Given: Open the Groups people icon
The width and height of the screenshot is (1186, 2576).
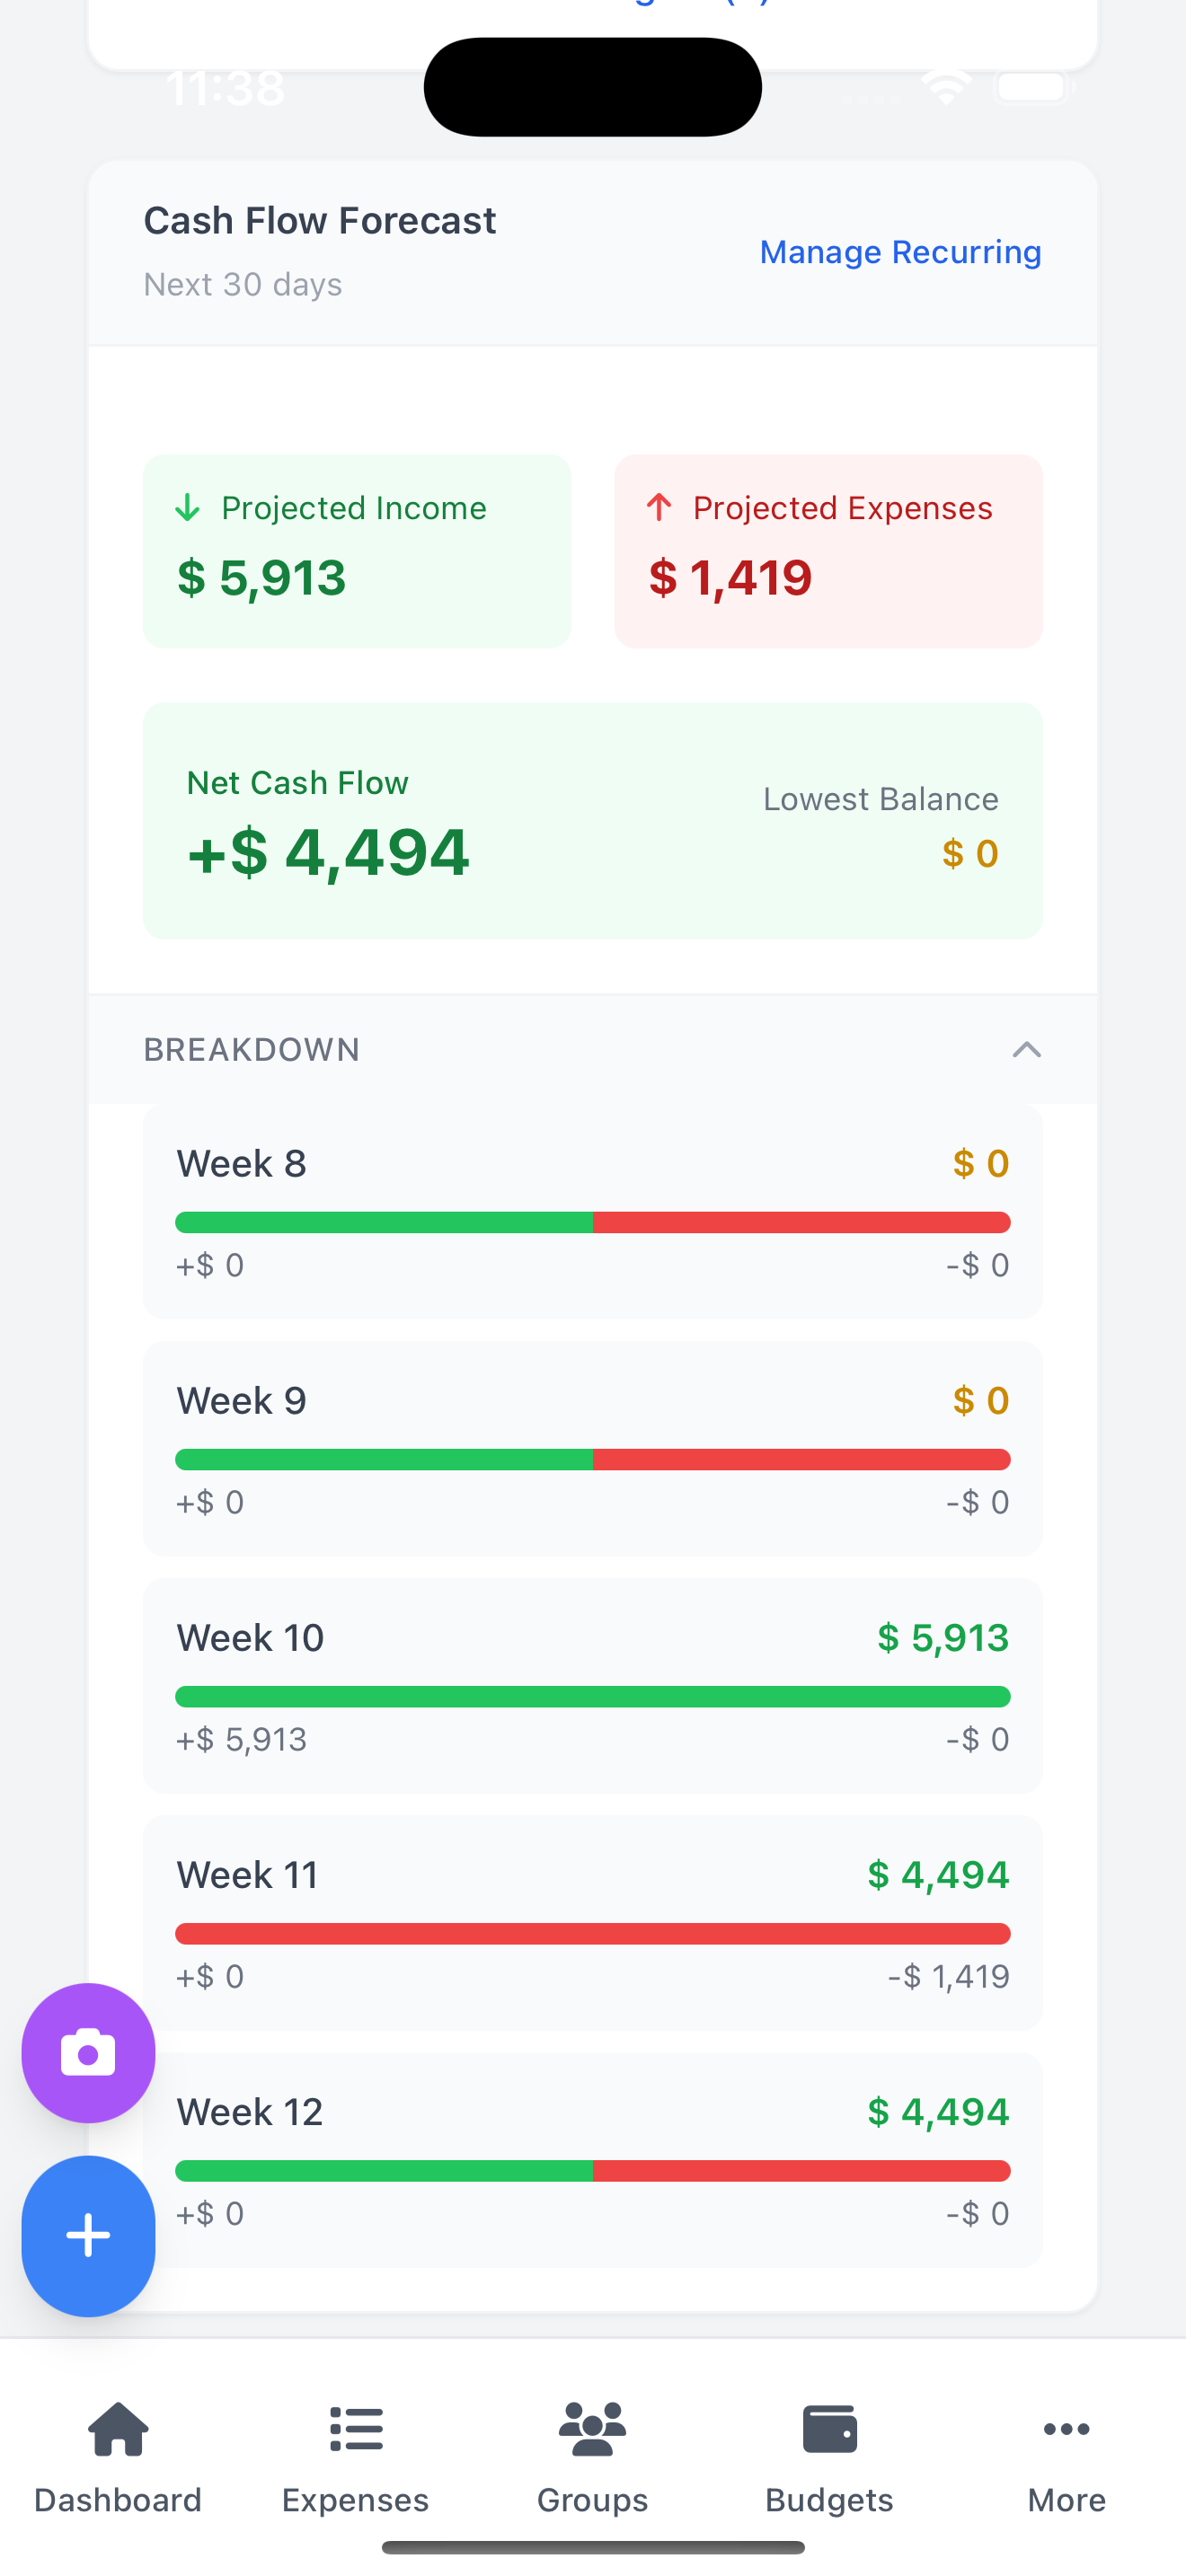Looking at the screenshot, I should (592, 2430).
